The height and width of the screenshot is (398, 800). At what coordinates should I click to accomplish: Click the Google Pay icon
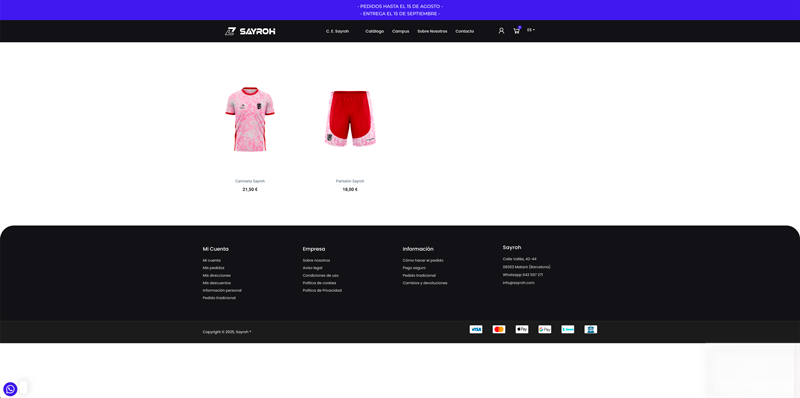click(x=545, y=329)
